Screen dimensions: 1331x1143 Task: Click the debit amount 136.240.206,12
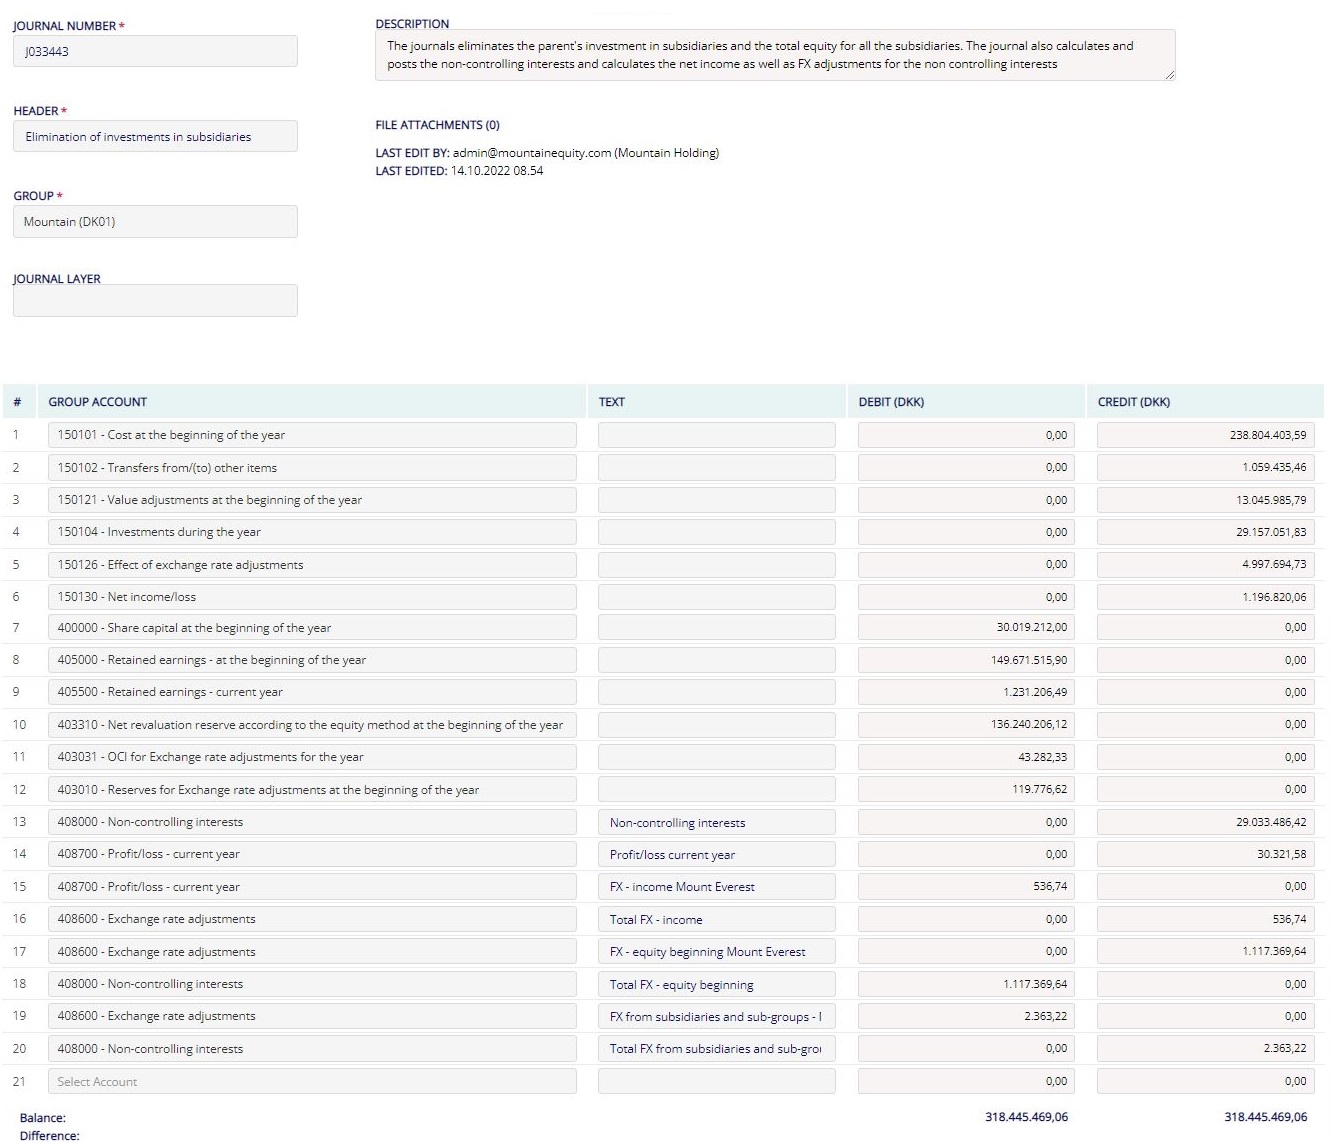pos(967,724)
